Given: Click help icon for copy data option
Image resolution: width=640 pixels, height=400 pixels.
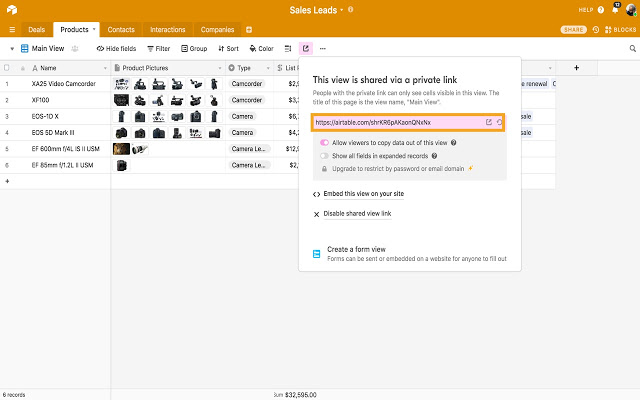Looking at the screenshot, I should tap(455, 143).
